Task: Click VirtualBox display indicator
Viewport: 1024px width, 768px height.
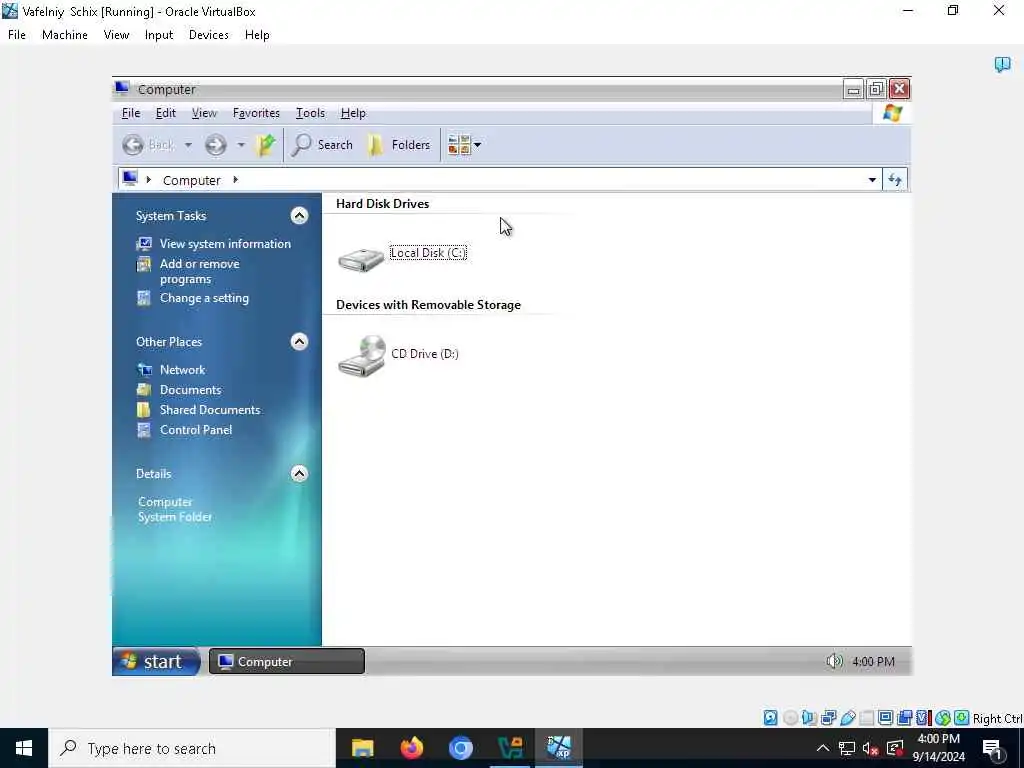Action: point(886,718)
